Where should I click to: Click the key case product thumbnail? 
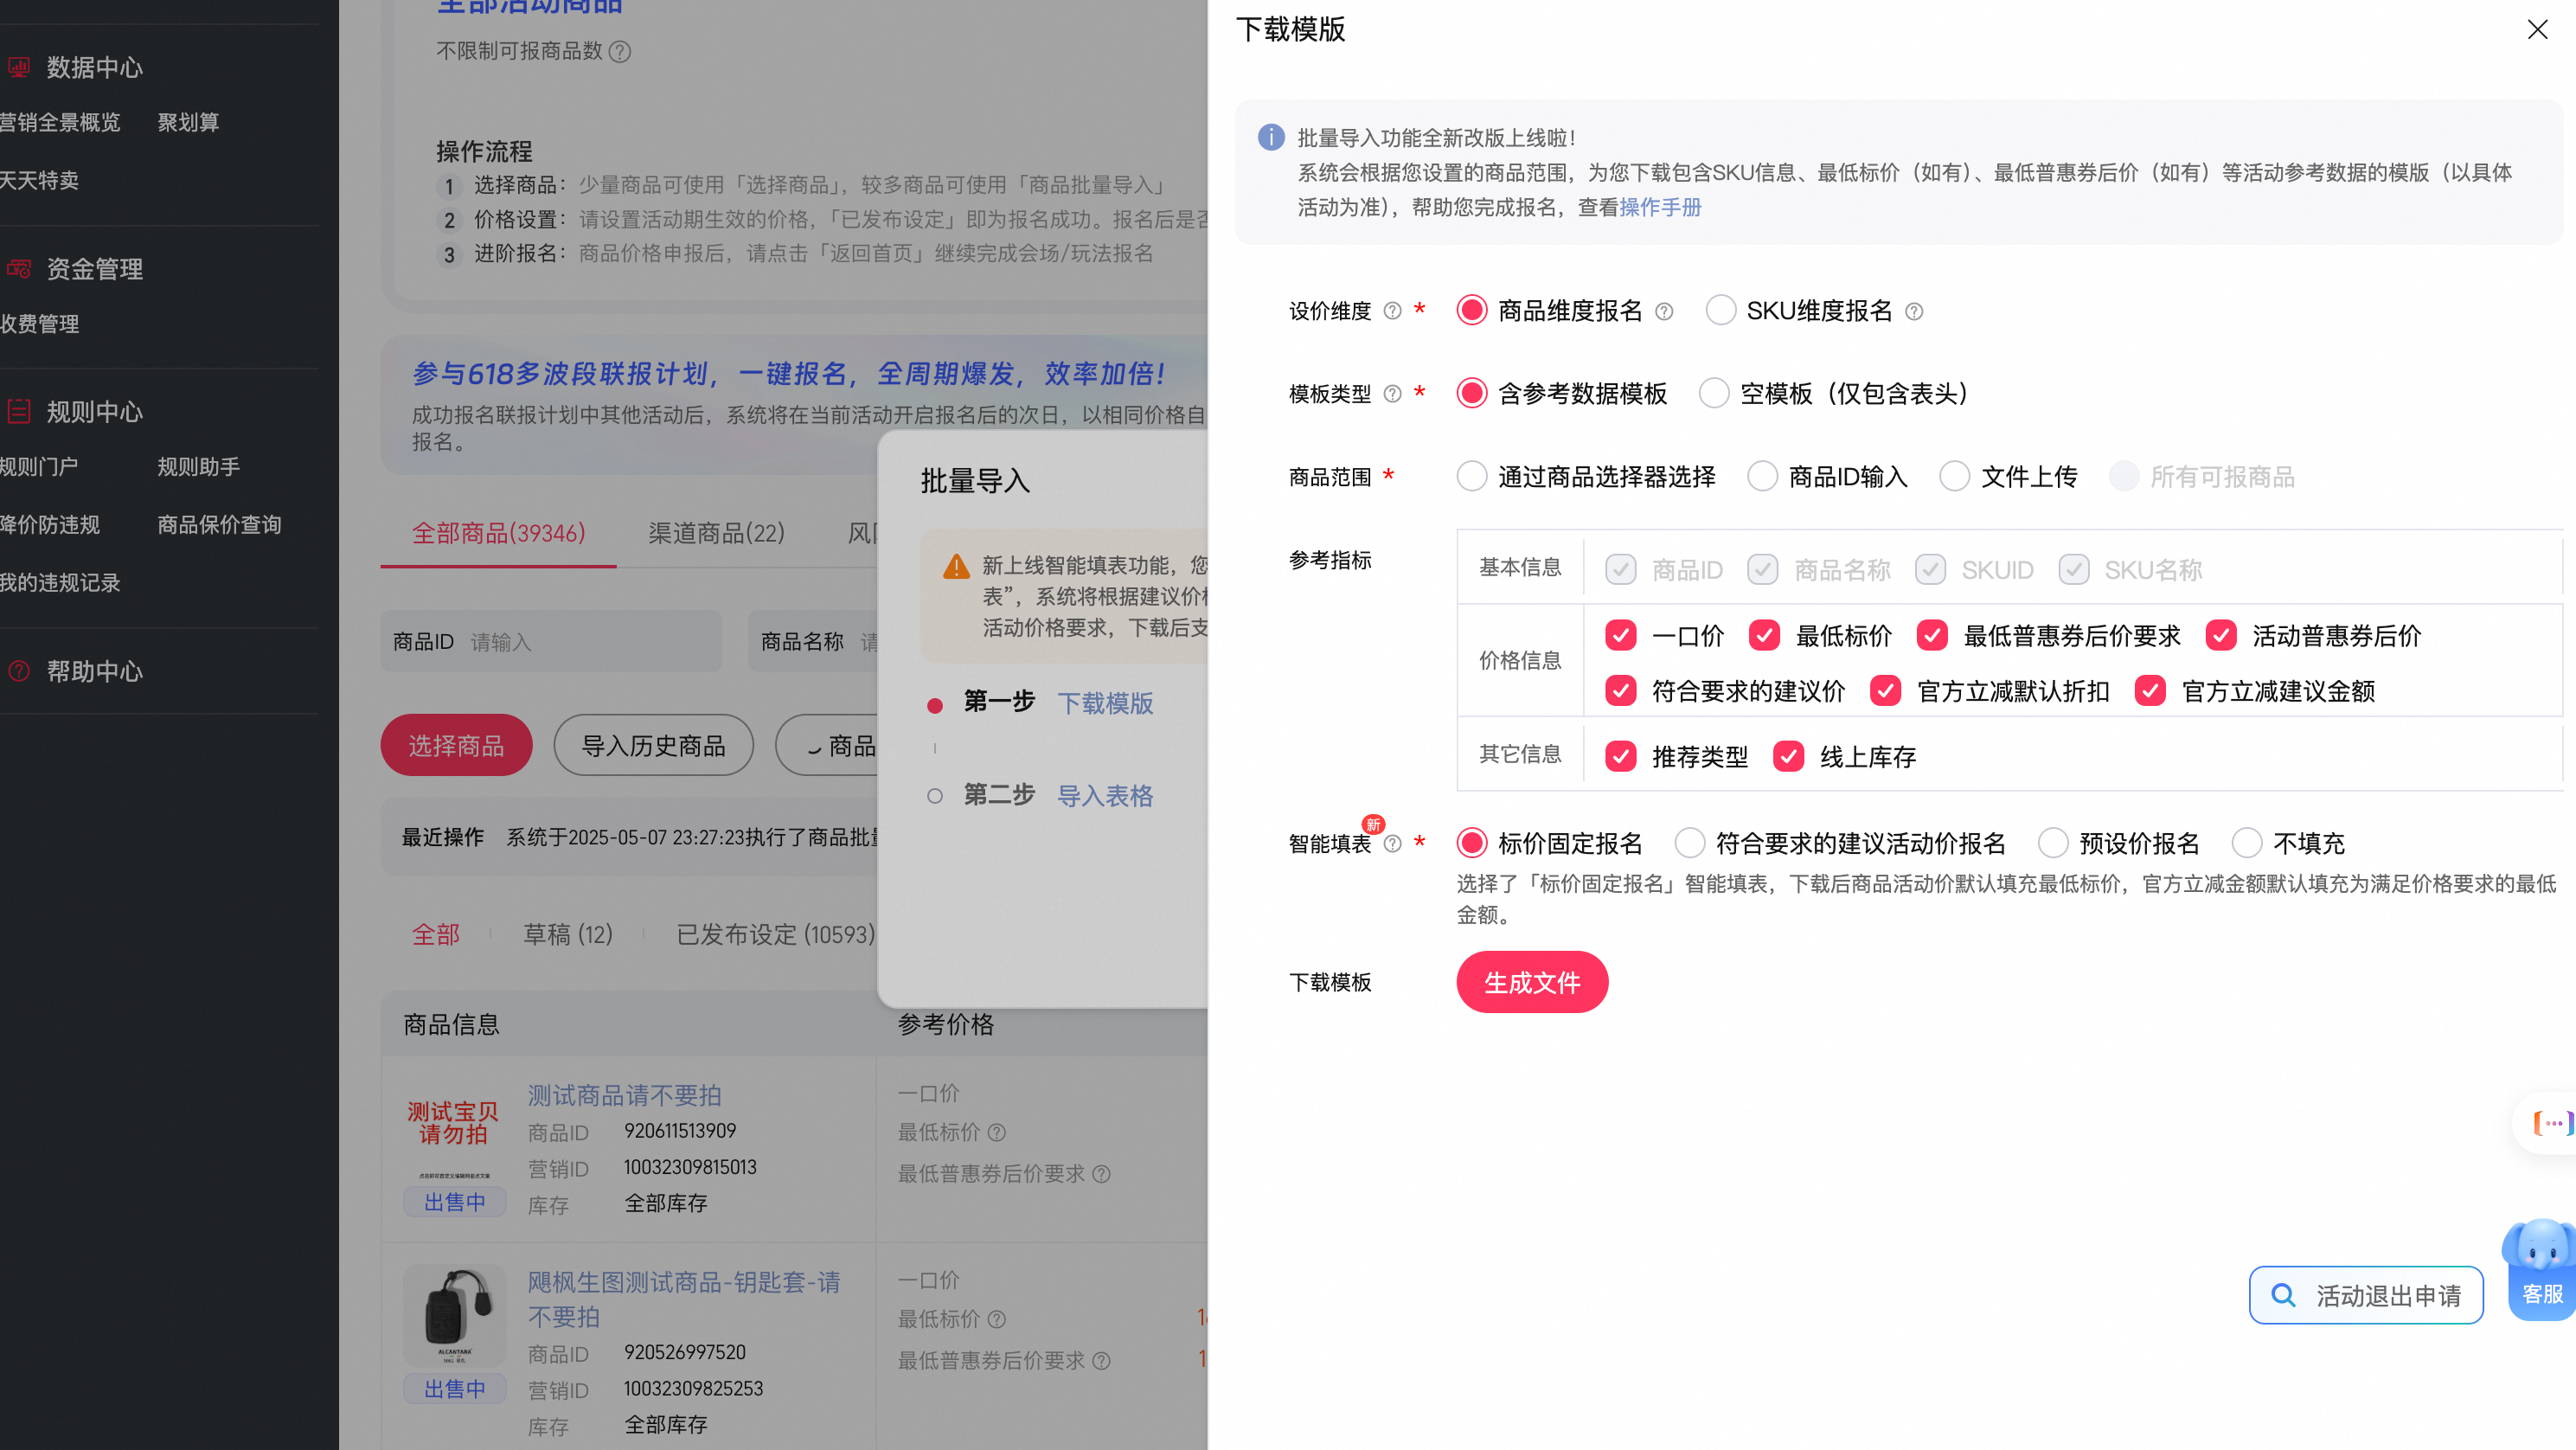[x=453, y=1317]
